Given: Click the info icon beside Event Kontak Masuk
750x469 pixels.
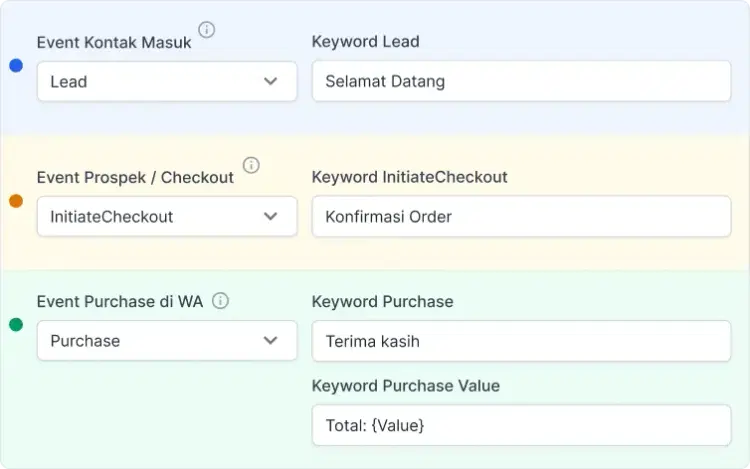Looking at the screenshot, I should click(207, 30).
